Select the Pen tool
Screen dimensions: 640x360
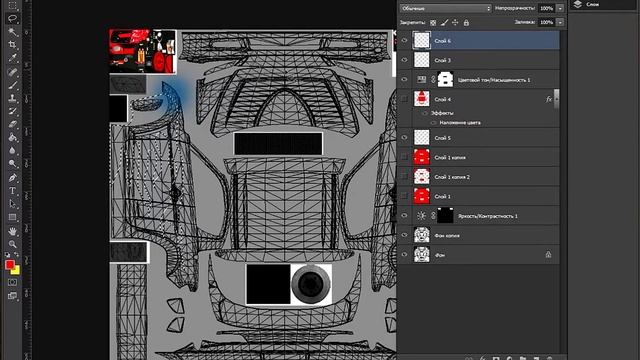(12, 178)
